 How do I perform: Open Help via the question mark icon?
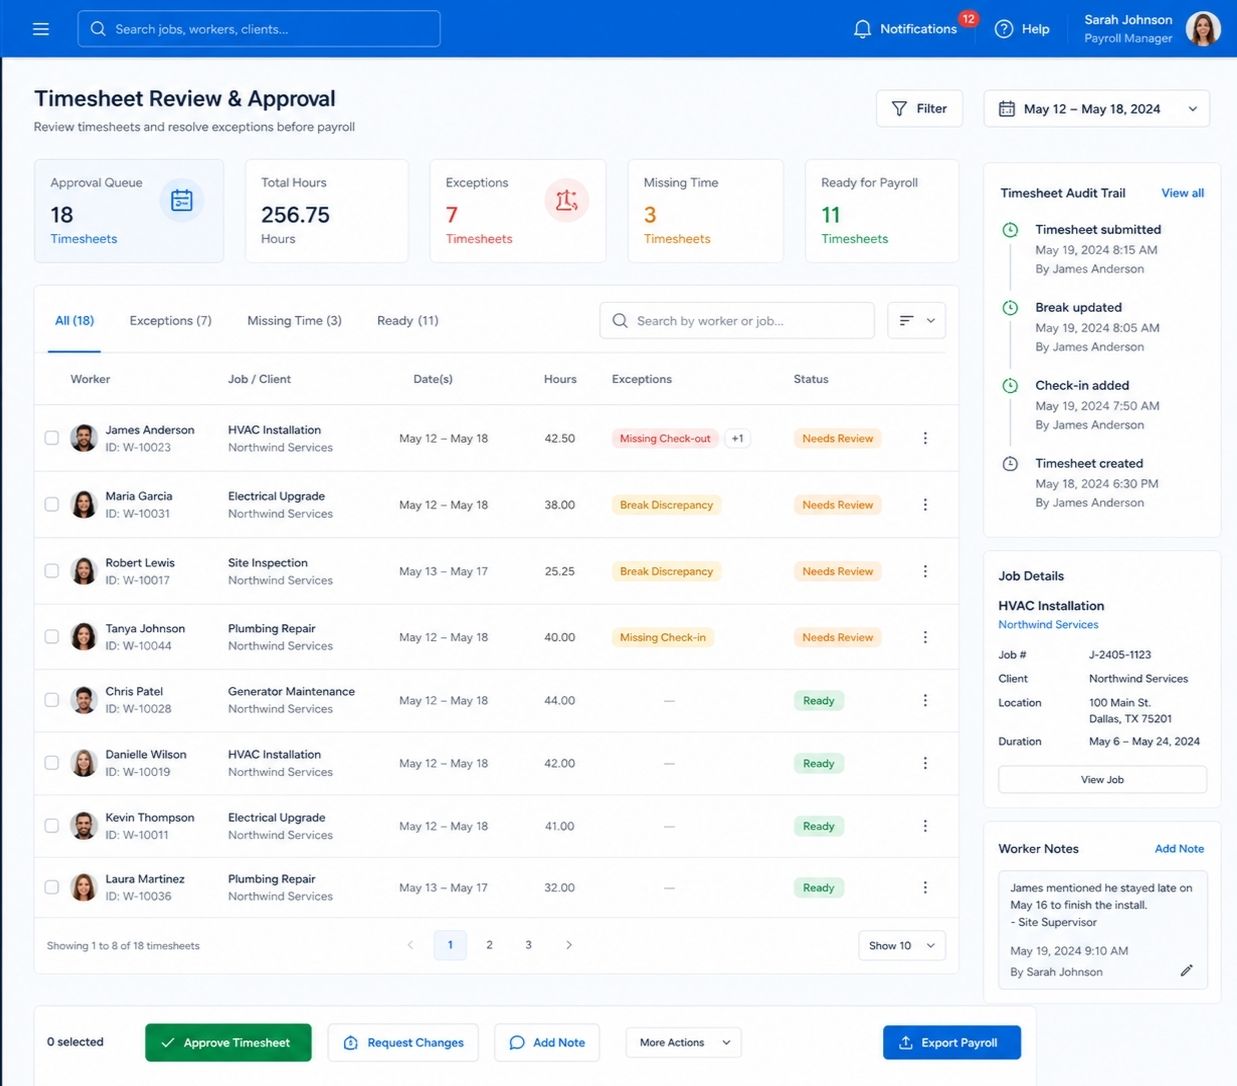1004,29
